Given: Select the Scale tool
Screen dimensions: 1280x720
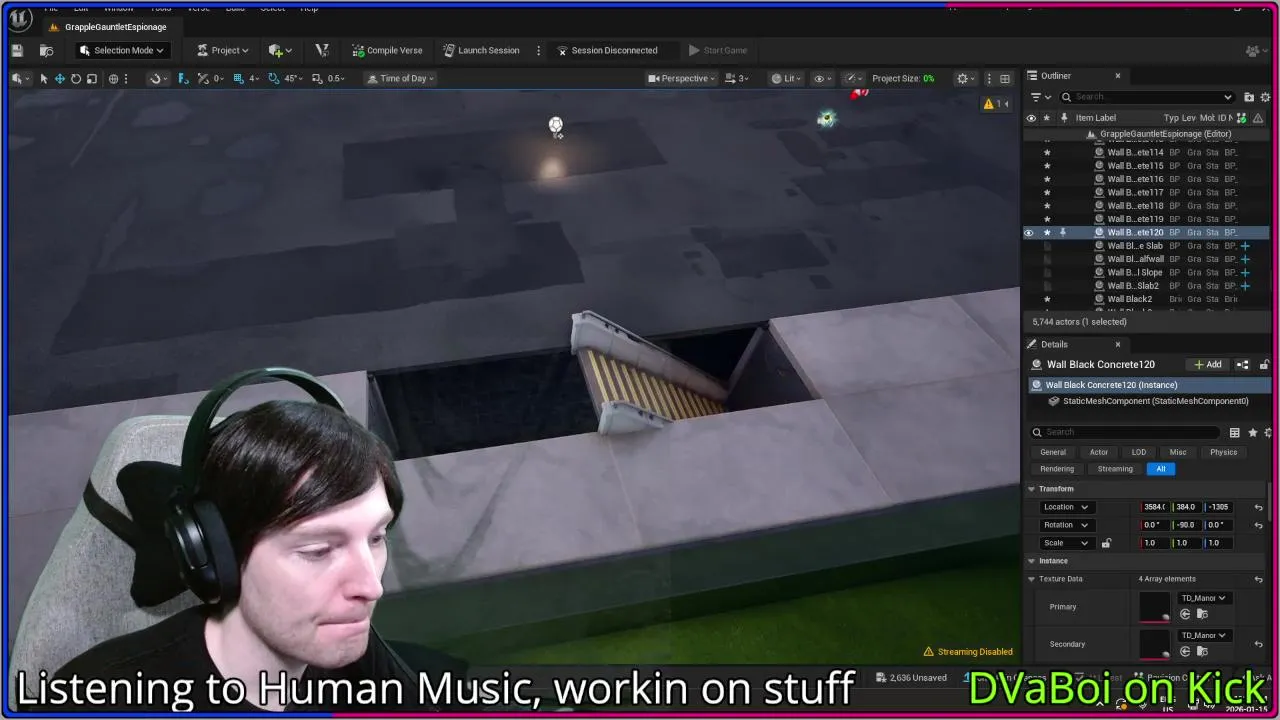Looking at the screenshot, I should (92, 78).
